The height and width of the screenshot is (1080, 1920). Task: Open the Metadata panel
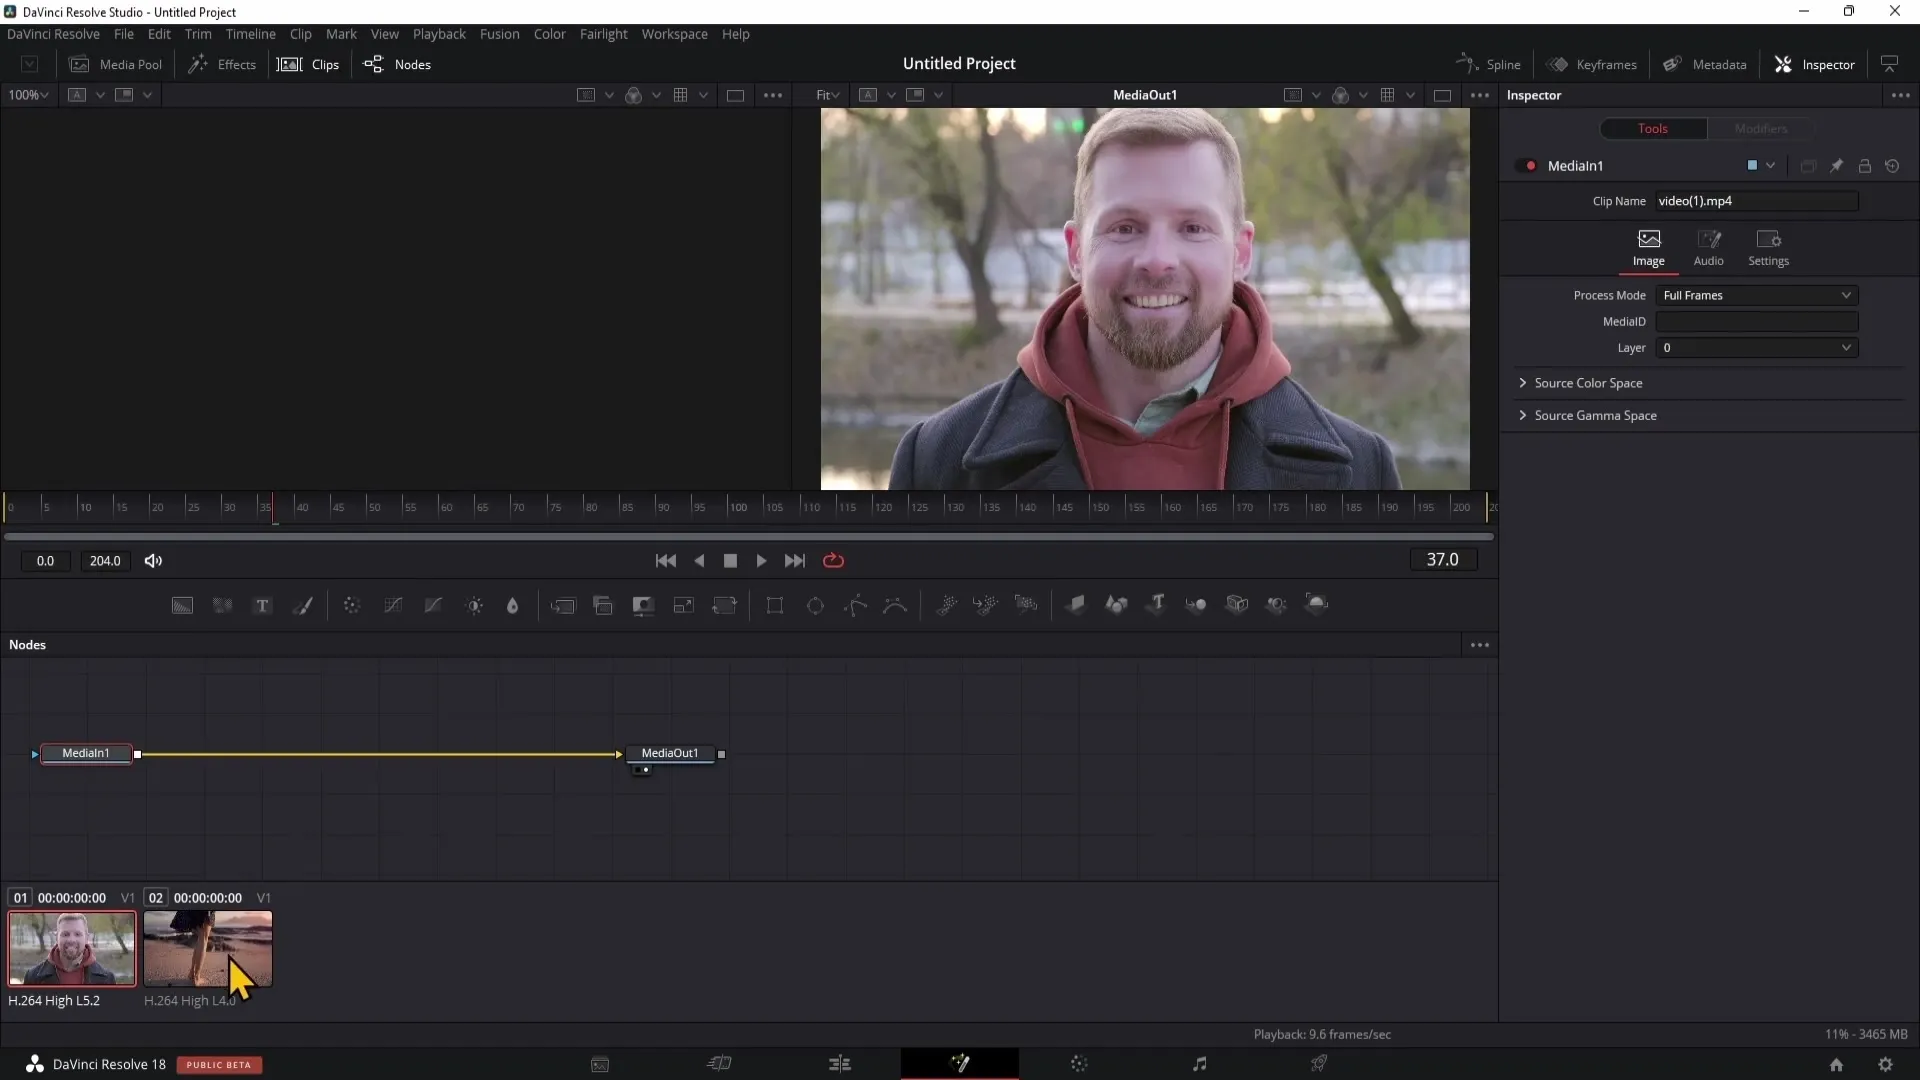pos(1704,64)
